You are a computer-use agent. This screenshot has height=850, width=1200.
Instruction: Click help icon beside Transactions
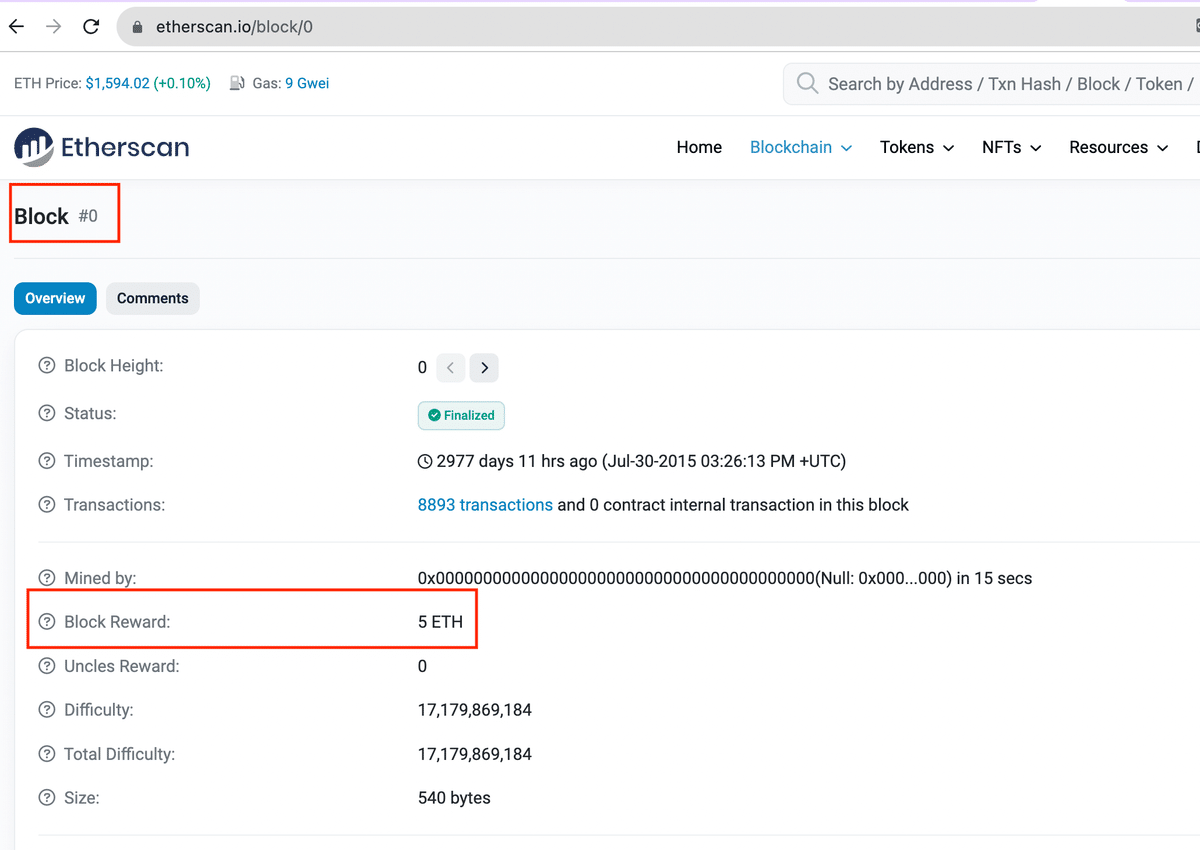coord(46,505)
